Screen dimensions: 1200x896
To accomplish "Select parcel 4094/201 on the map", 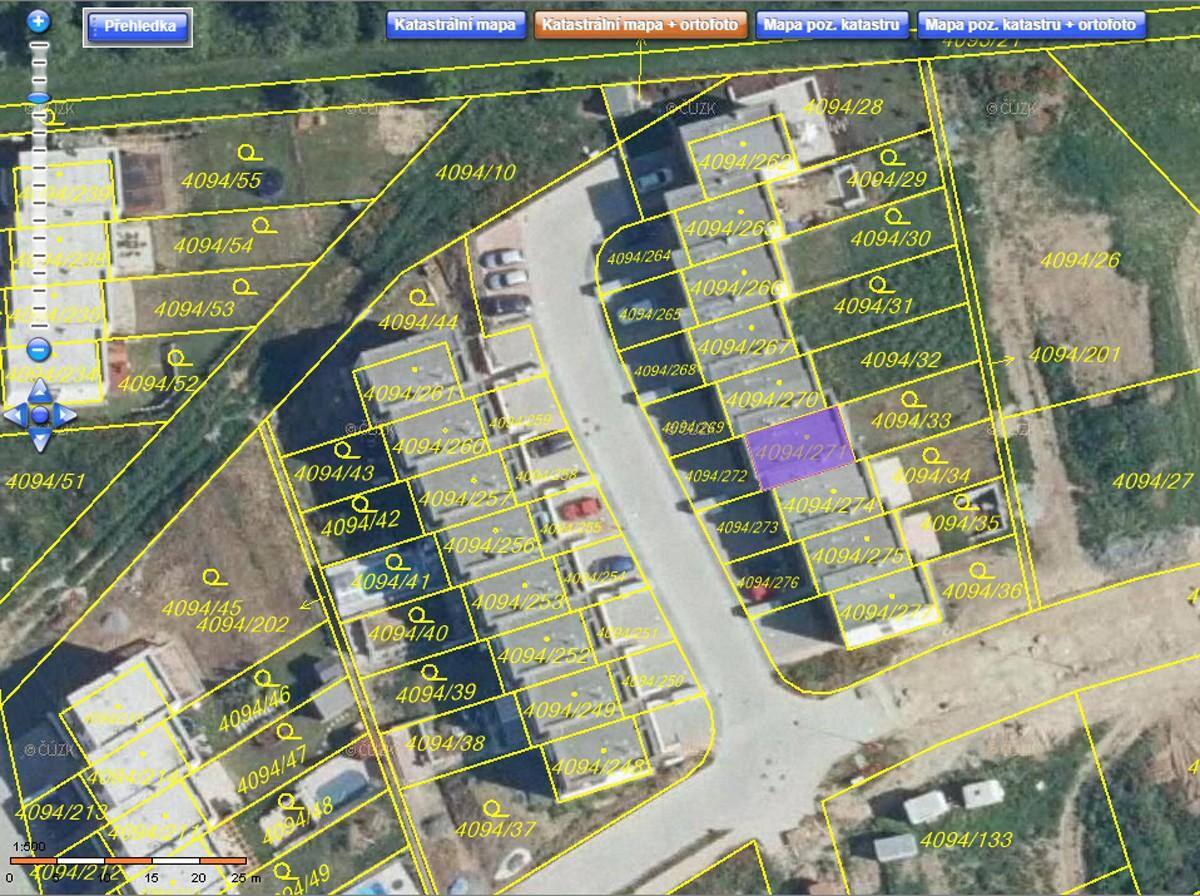I will click(x=1075, y=355).
